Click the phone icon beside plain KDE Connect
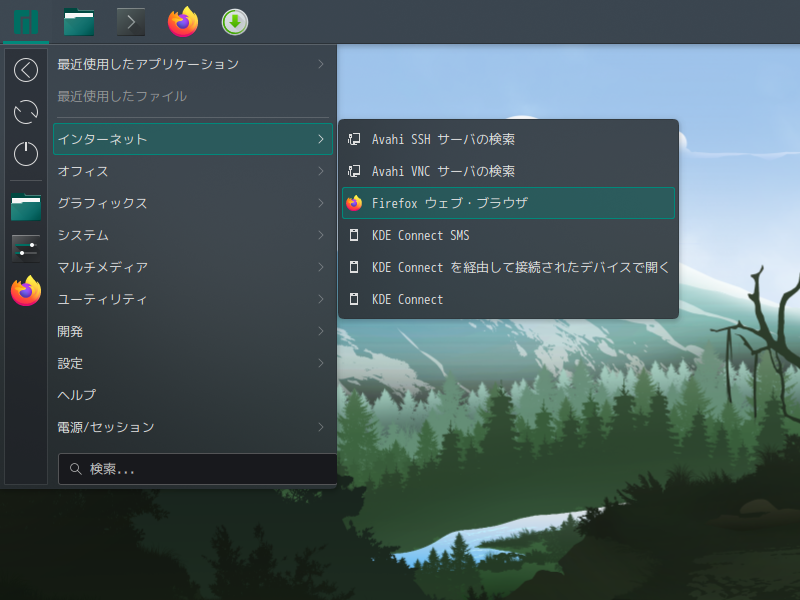The width and height of the screenshot is (800, 600). click(x=354, y=299)
